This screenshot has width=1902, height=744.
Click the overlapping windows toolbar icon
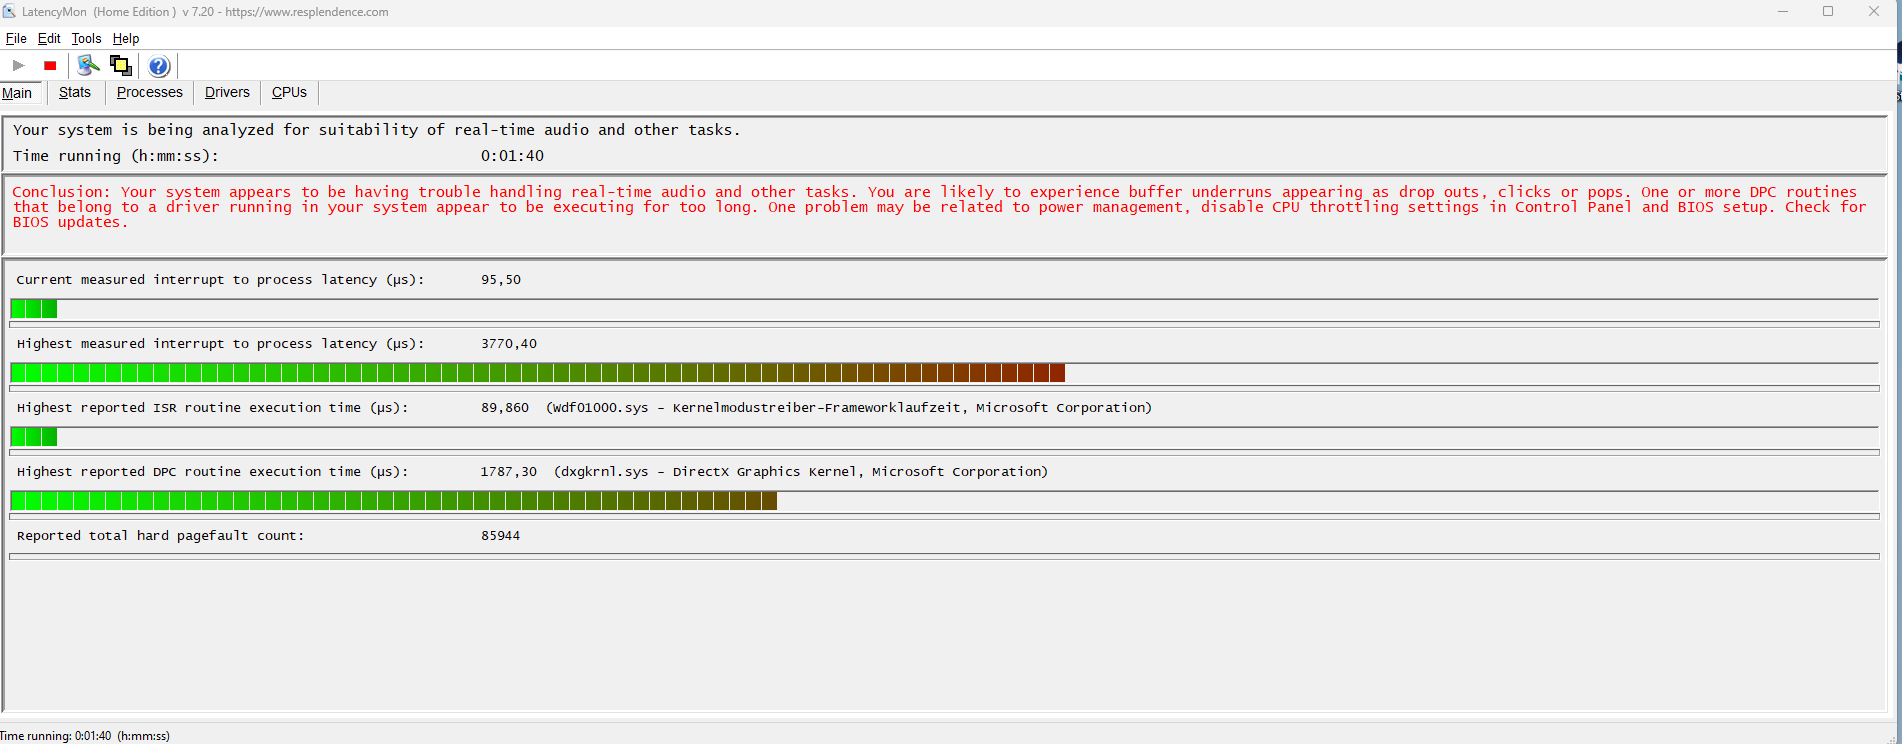121,66
